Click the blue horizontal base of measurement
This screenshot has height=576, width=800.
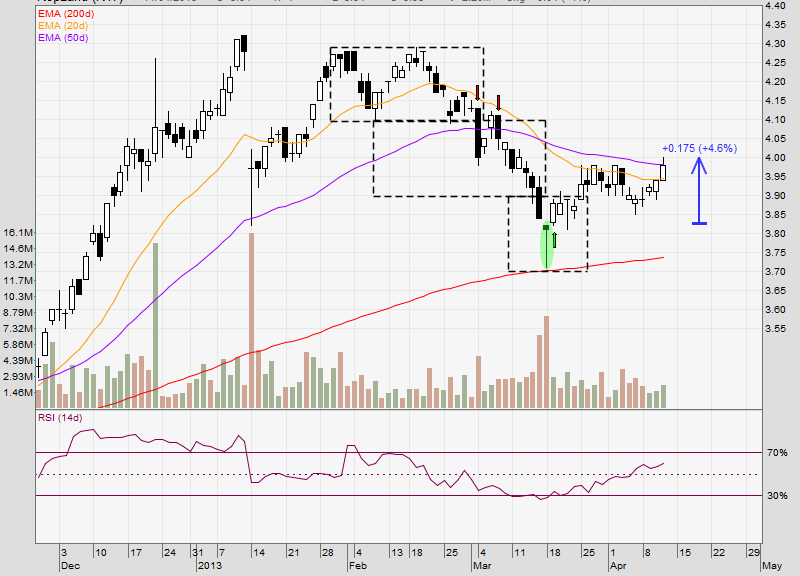[700, 223]
